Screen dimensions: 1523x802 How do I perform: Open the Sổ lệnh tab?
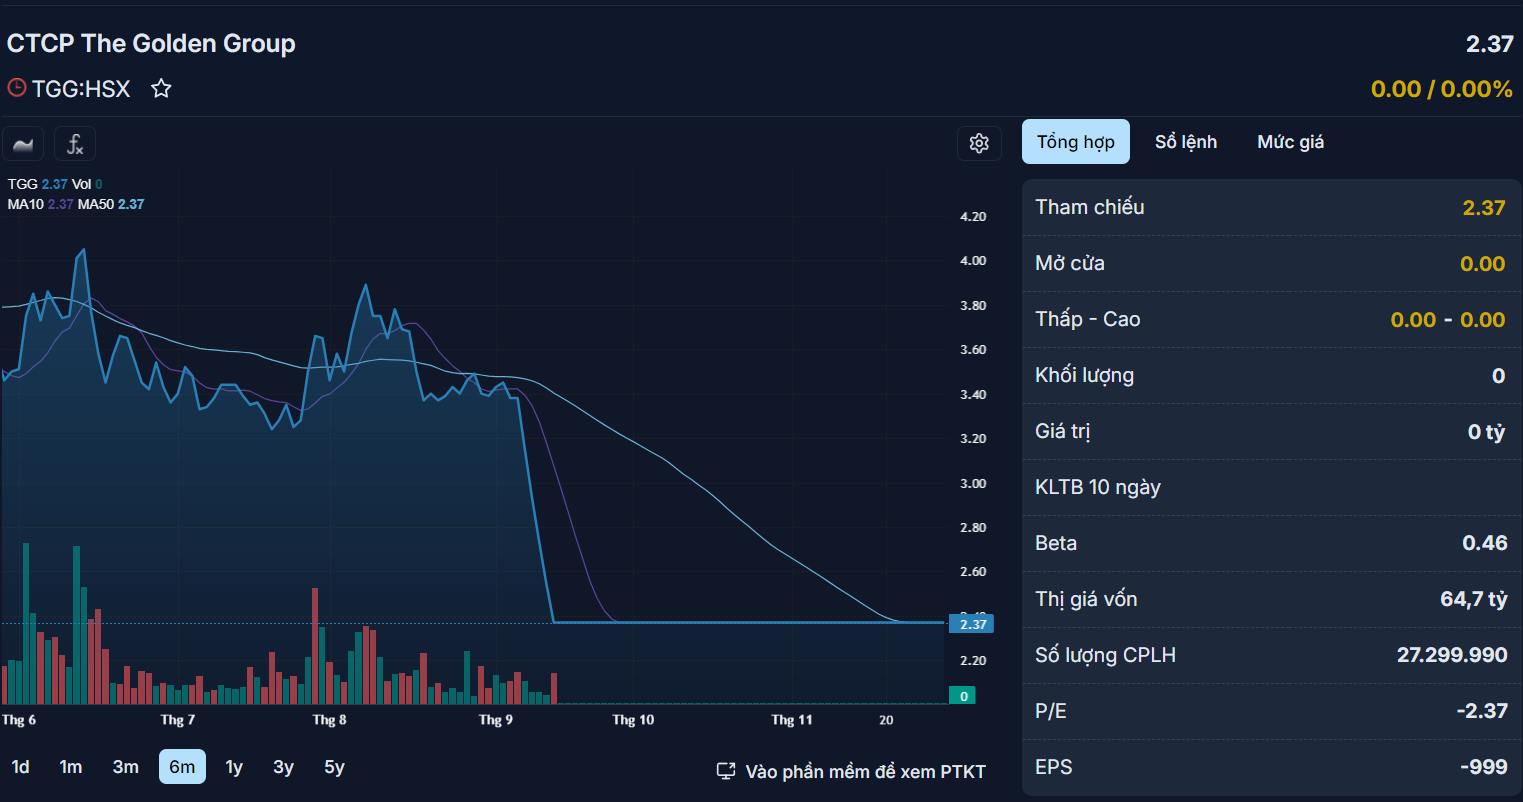[x=1186, y=142]
